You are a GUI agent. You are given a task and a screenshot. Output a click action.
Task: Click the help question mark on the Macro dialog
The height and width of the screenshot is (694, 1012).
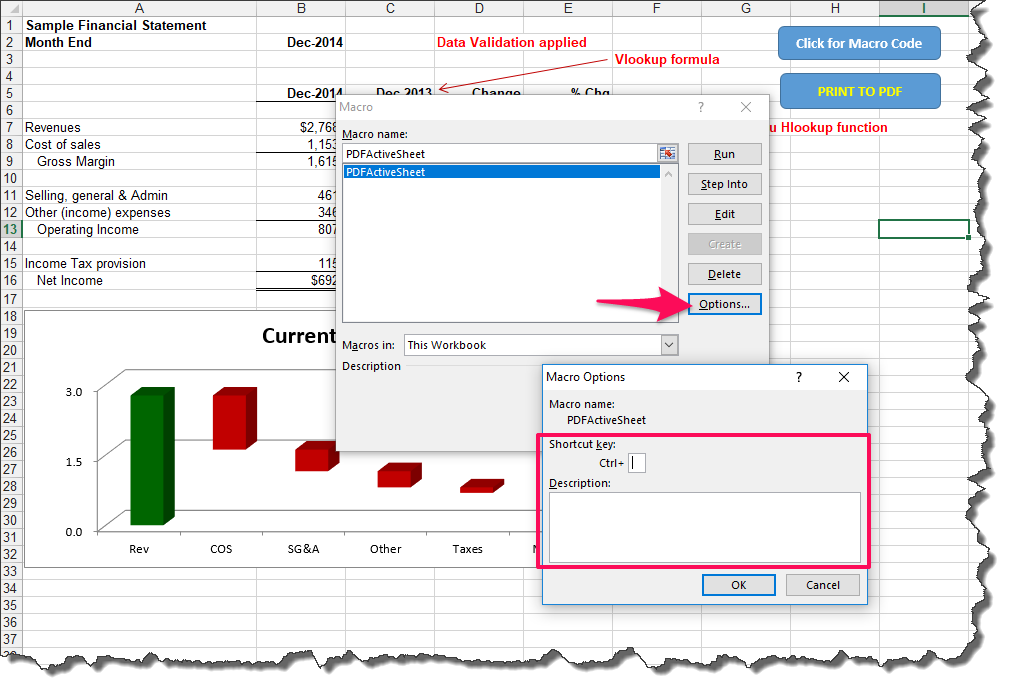point(700,107)
